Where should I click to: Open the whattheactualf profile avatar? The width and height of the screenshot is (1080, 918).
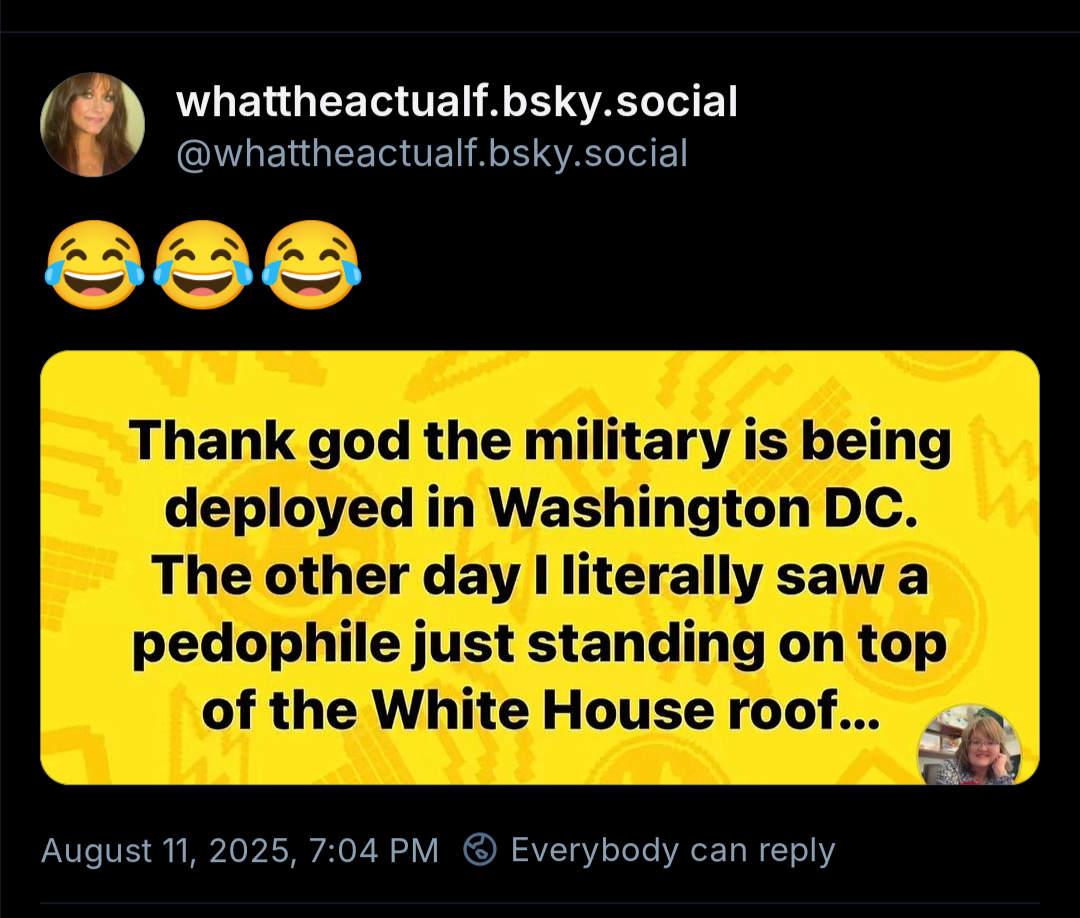(x=92, y=125)
